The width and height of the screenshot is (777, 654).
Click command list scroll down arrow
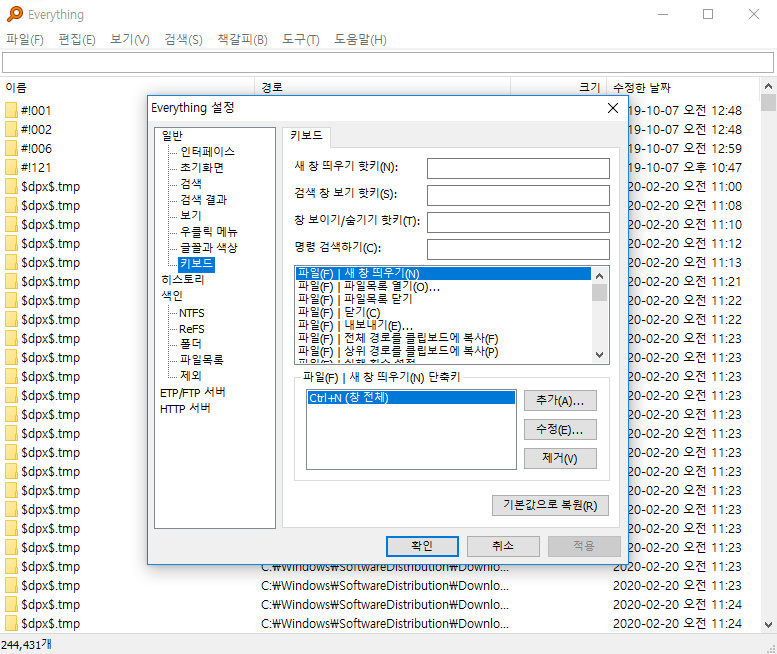599,355
